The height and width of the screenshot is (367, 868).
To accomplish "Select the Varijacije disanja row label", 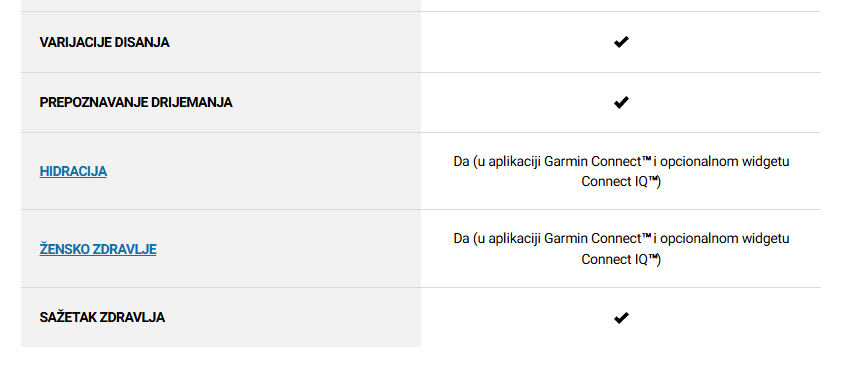I will tap(105, 43).
